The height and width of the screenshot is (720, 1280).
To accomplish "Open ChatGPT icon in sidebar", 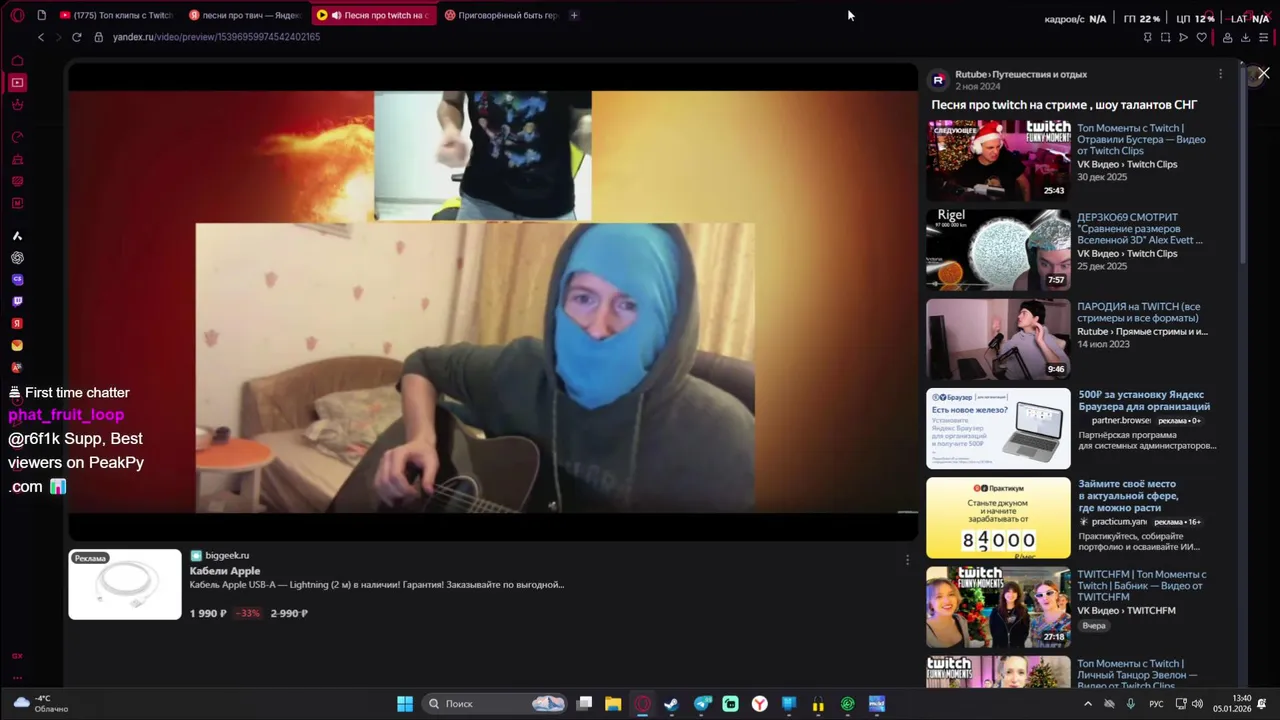I will click(x=17, y=257).
